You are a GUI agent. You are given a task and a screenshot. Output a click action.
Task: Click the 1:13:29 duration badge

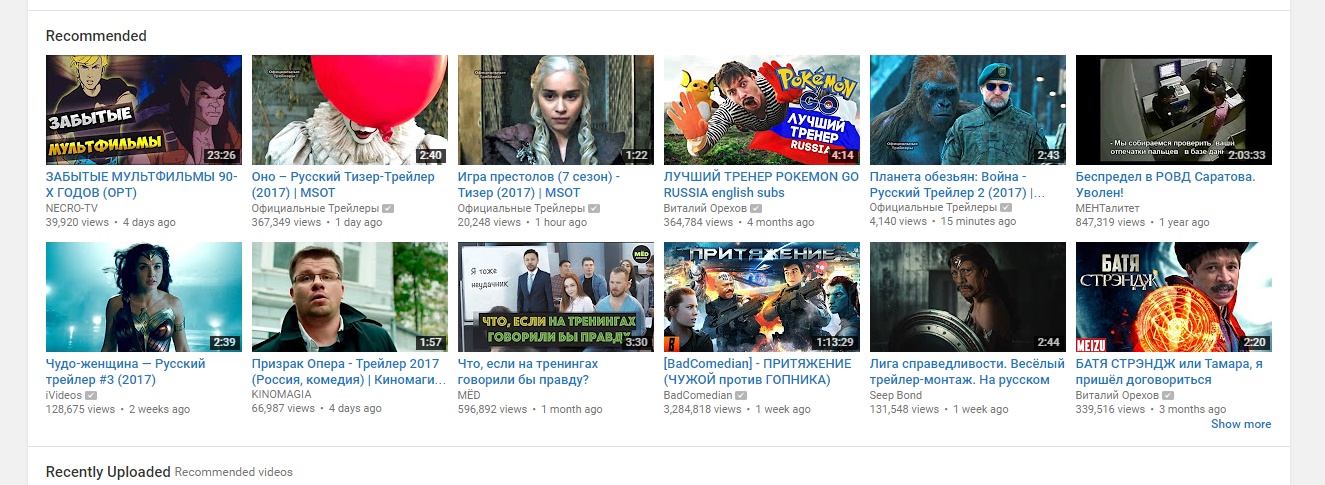(834, 342)
